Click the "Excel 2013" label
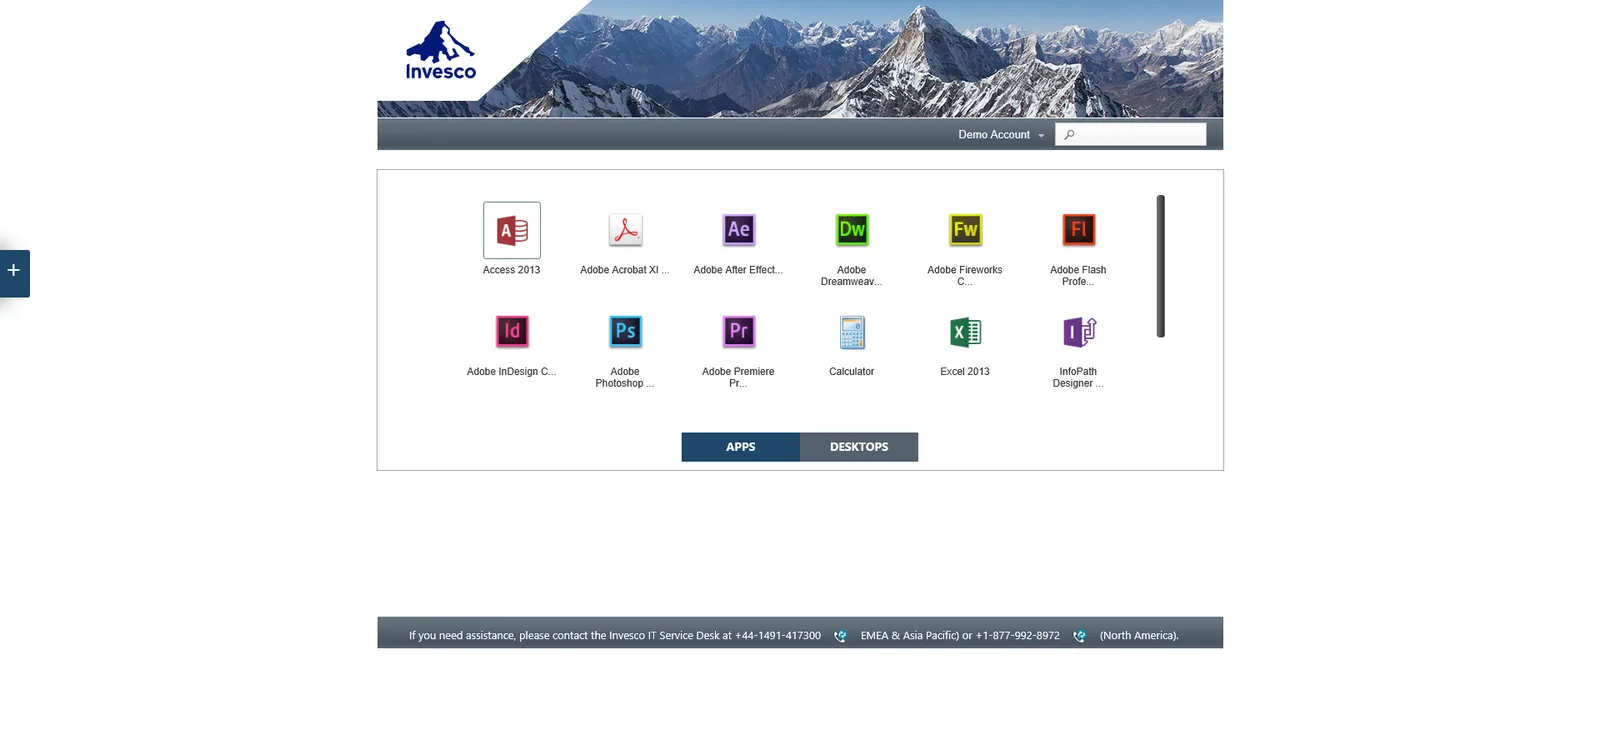Viewport: 1600px width, 755px height. click(x=965, y=372)
